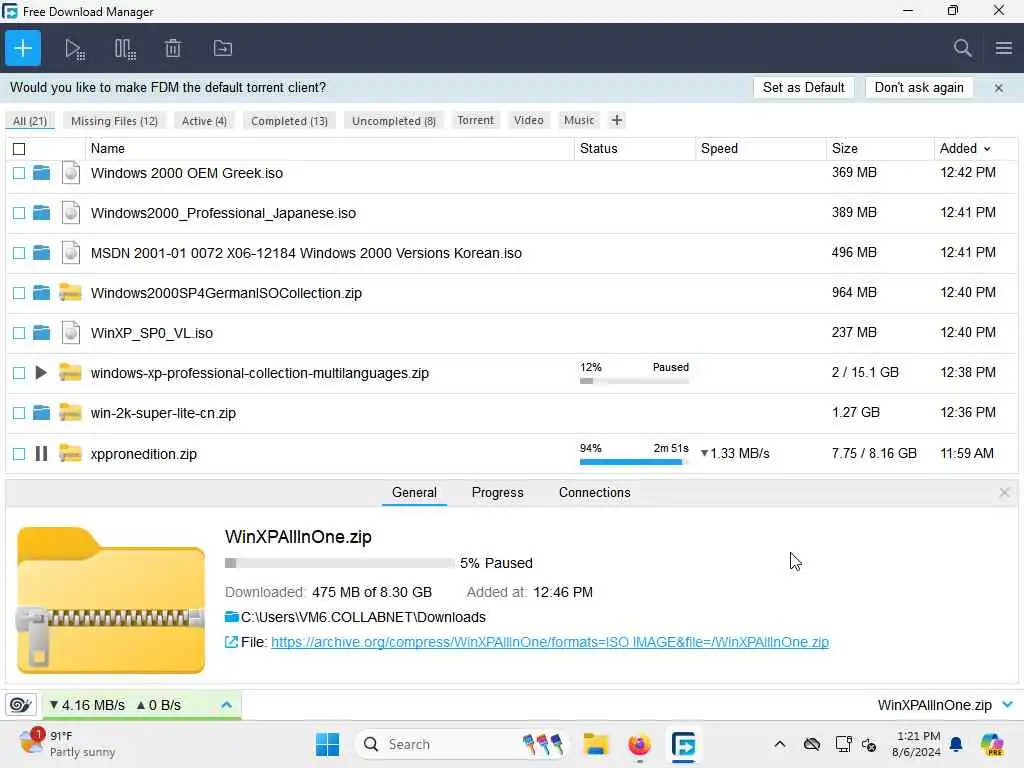Switch to Progress details tab
Screen dimensions: 1024x768
coord(497,492)
